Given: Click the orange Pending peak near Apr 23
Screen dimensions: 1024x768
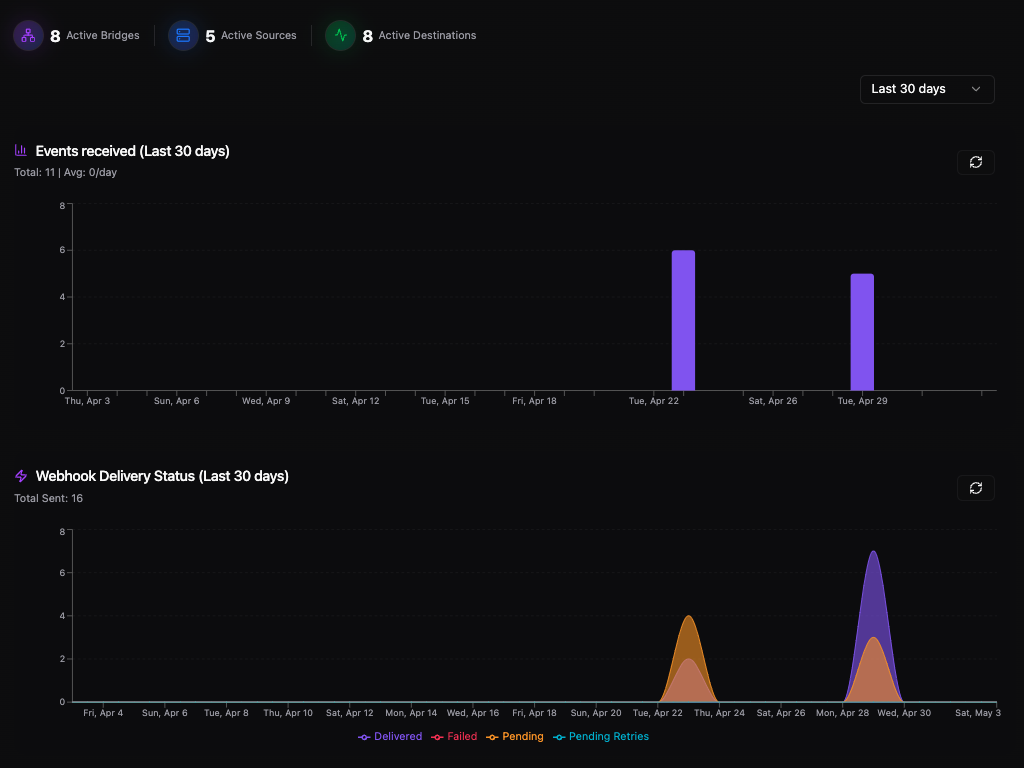Looking at the screenshot, I should pos(688,630).
